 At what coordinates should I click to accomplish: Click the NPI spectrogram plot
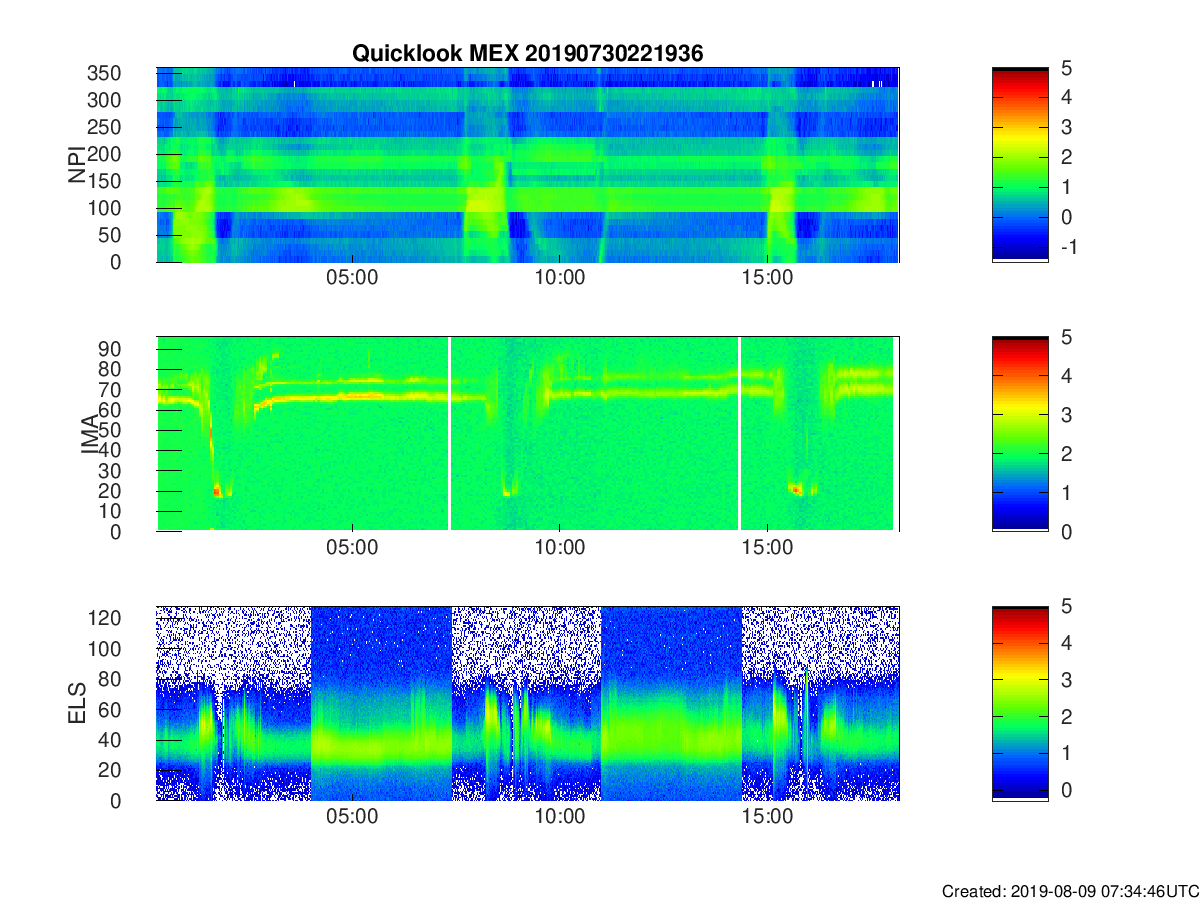click(x=528, y=165)
